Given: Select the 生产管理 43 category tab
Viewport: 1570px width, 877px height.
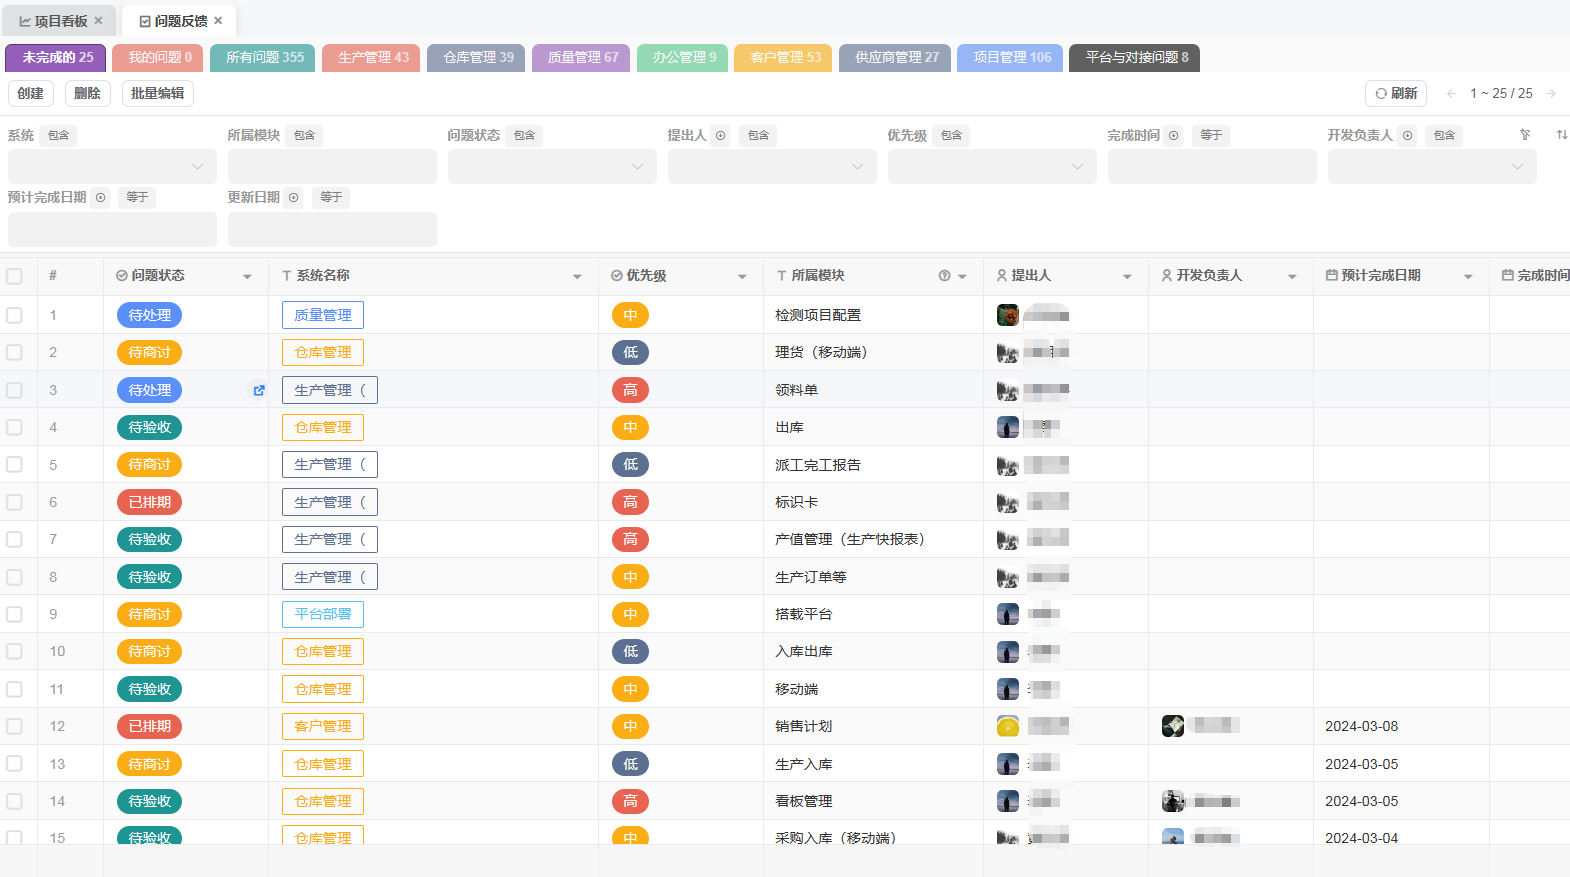Looking at the screenshot, I should [373, 58].
